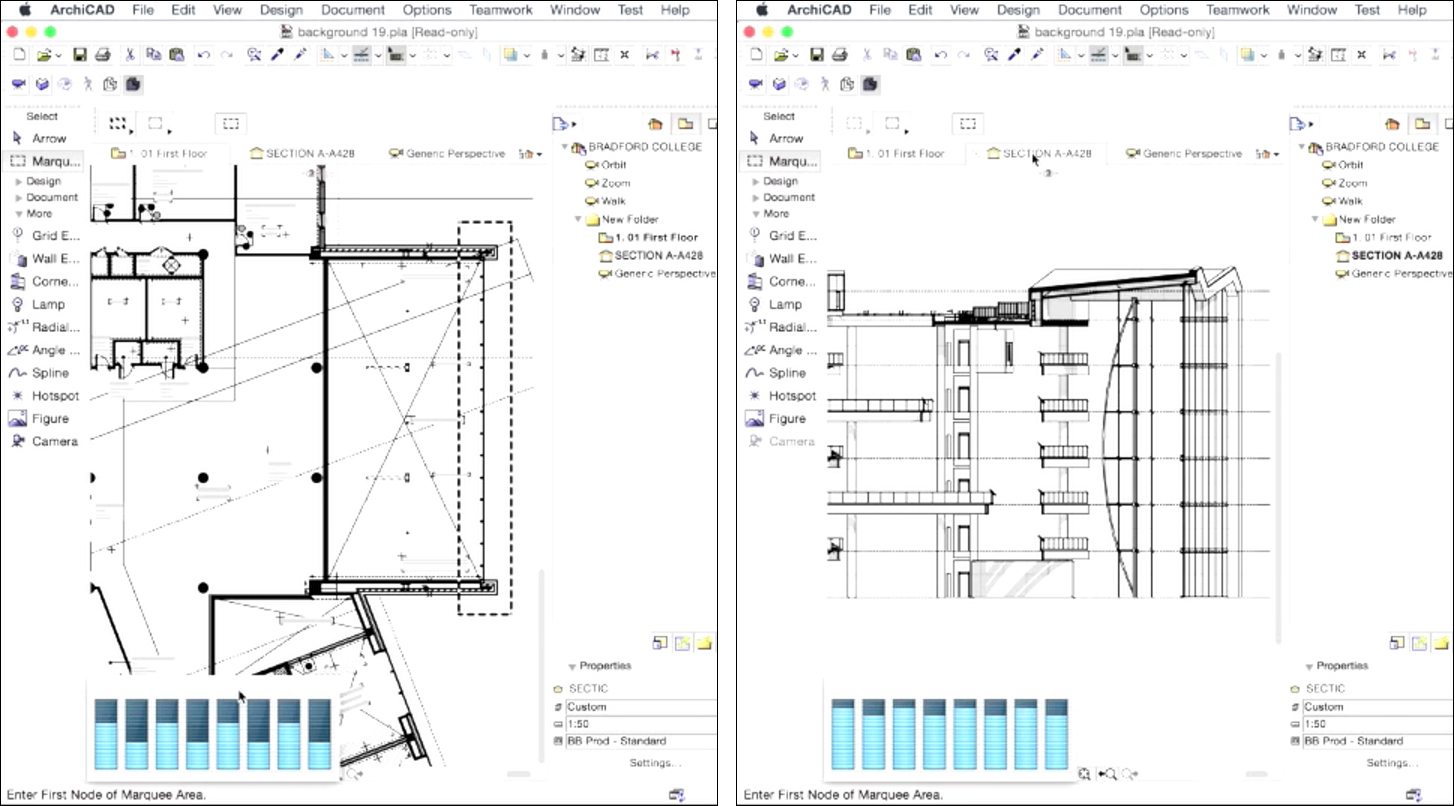
Task: Click the Cut scissors icon in left window
Action: [129, 54]
